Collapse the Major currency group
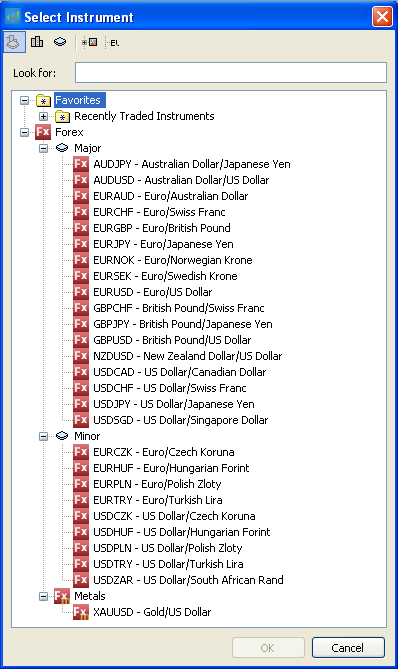The height and width of the screenshot is (669, 398). 44,148
